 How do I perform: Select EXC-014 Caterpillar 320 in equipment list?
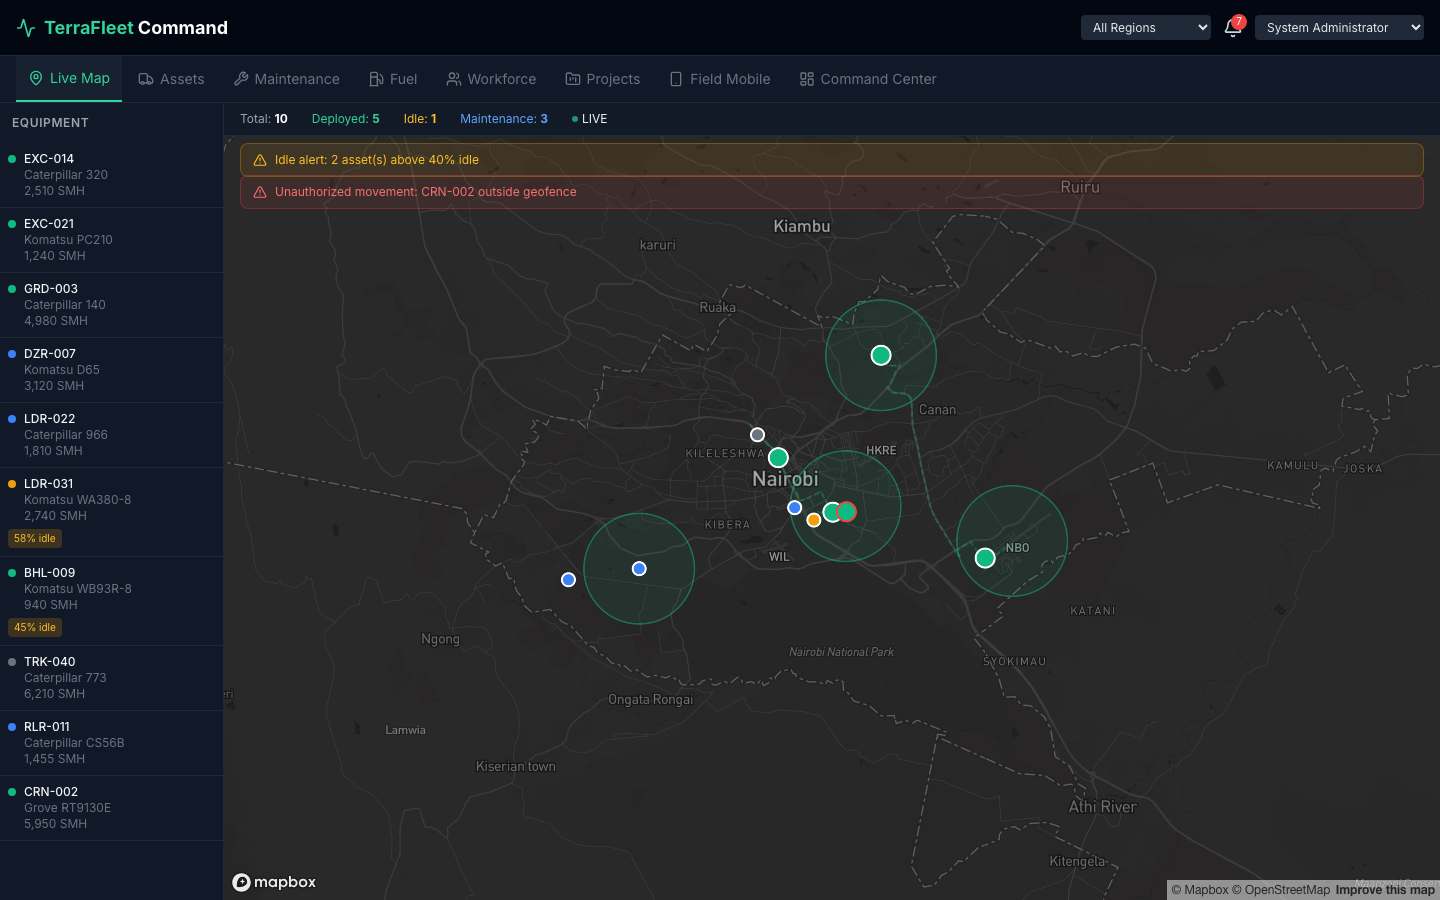[111, 175]
